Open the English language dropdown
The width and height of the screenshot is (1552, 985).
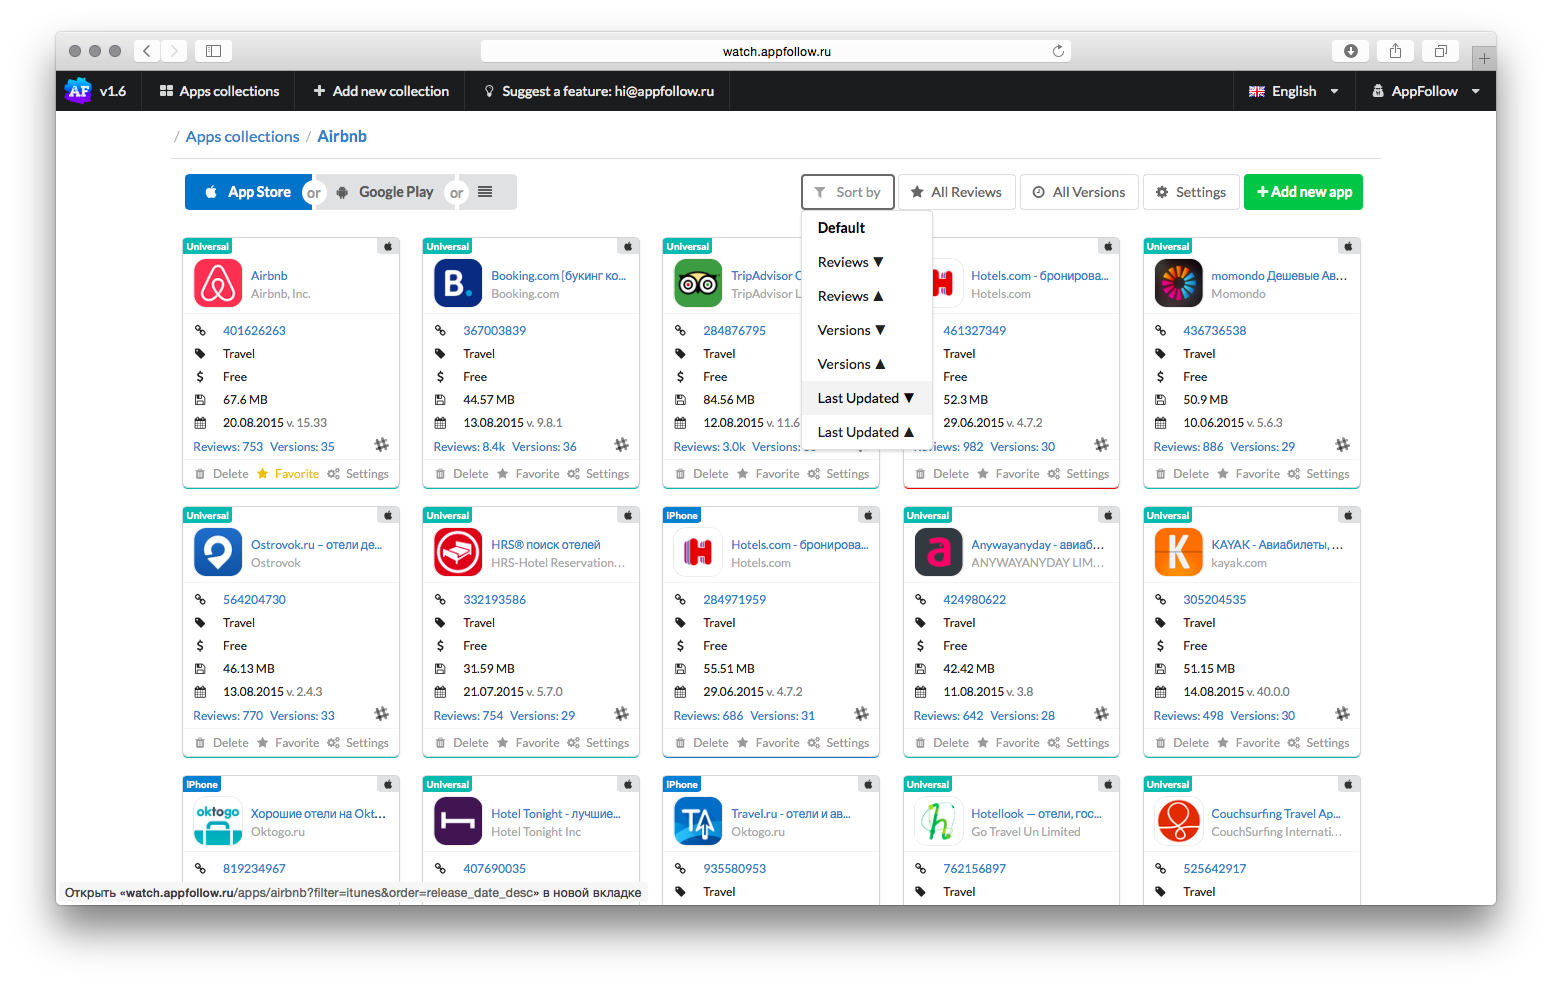coord(1293,91)
